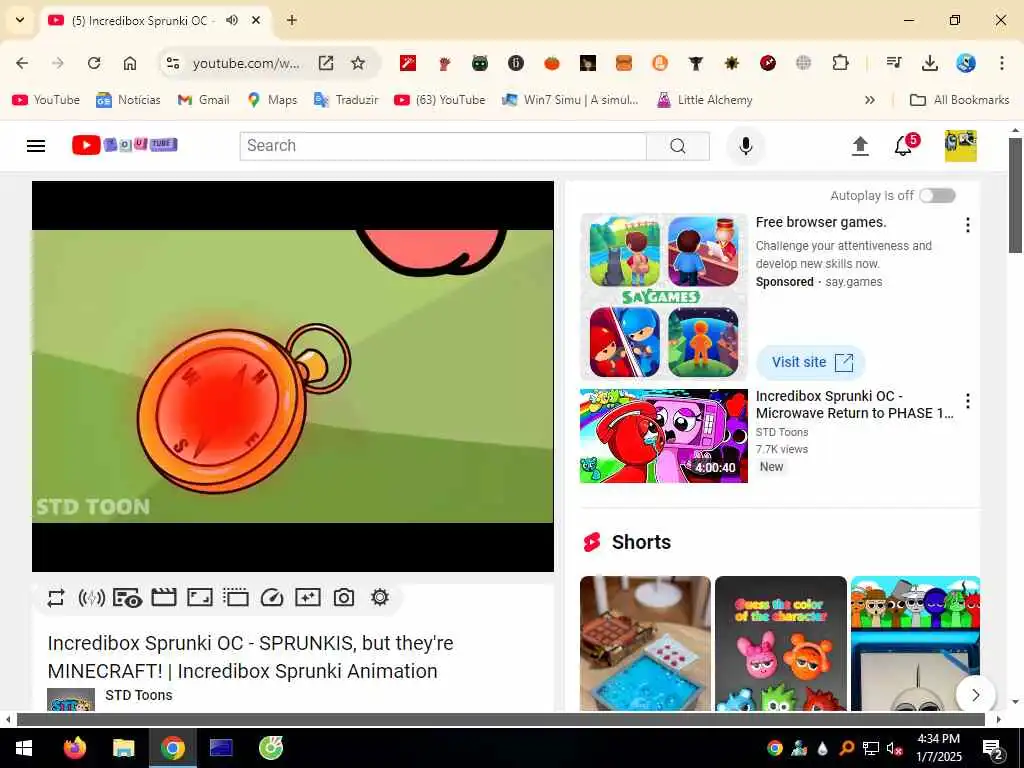The image size is (1024, 768).
Task: Open Chrome three-dot menu
Action: coord(1002,63)
